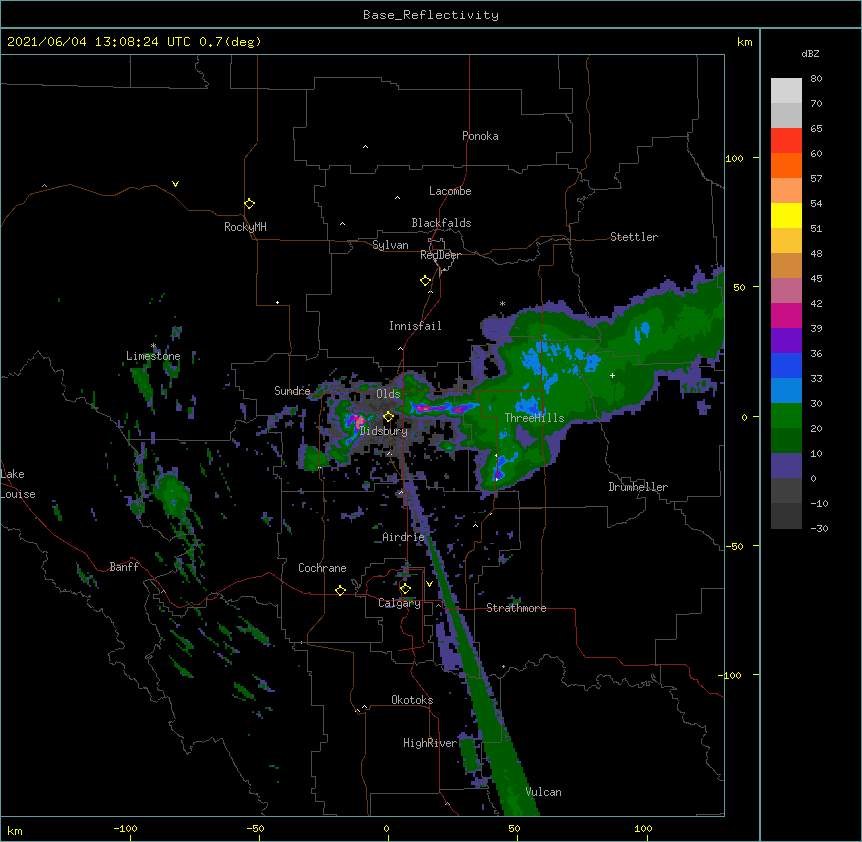Click the Sylvan label
This screenshot has height=842, width=862.
point(390,245)
